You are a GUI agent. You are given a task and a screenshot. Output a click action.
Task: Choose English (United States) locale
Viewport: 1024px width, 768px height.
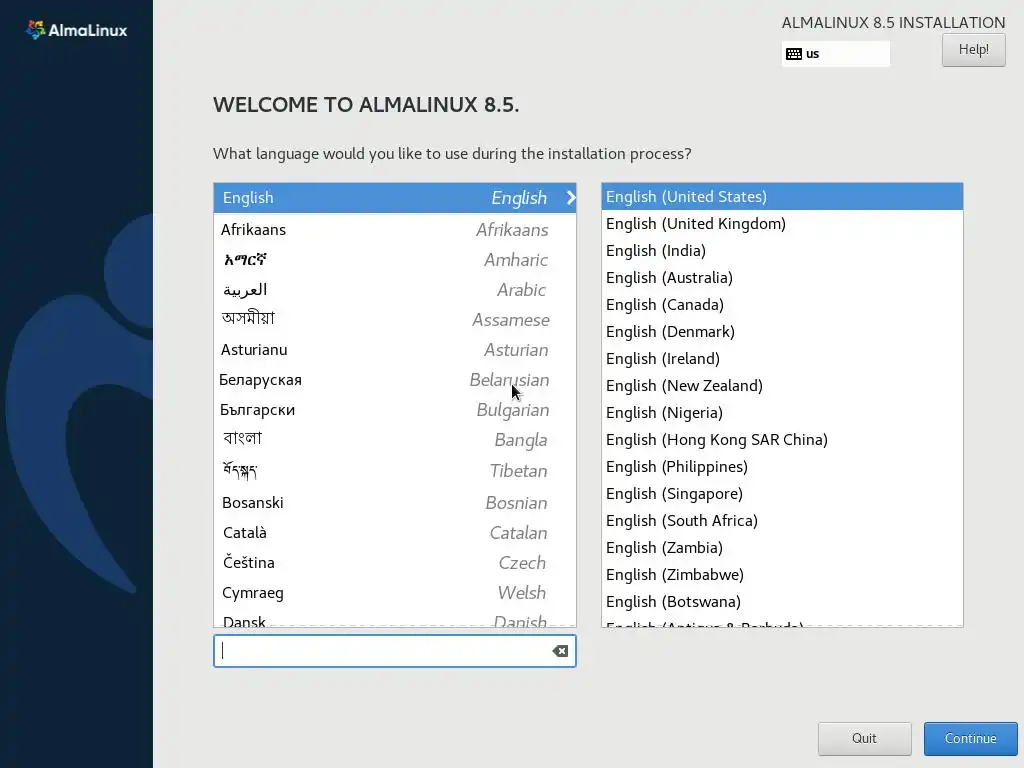pyautogui.click(x=782, y=197)
